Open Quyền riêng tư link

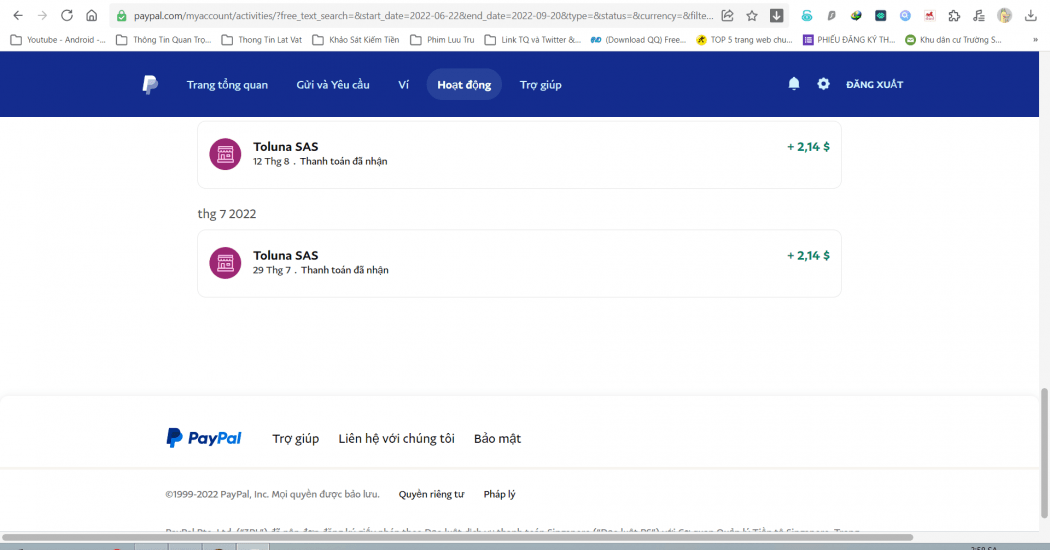[x=431, y=494]
